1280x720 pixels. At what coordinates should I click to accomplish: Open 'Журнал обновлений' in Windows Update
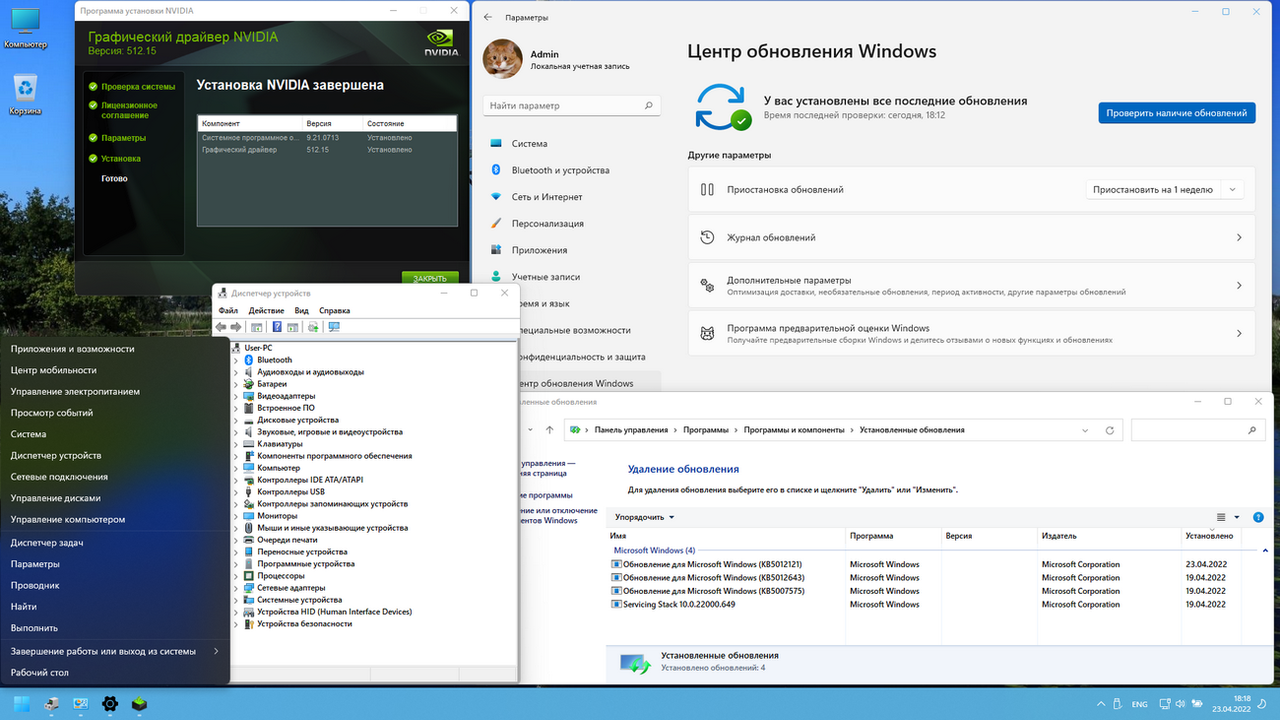[971, 238]
